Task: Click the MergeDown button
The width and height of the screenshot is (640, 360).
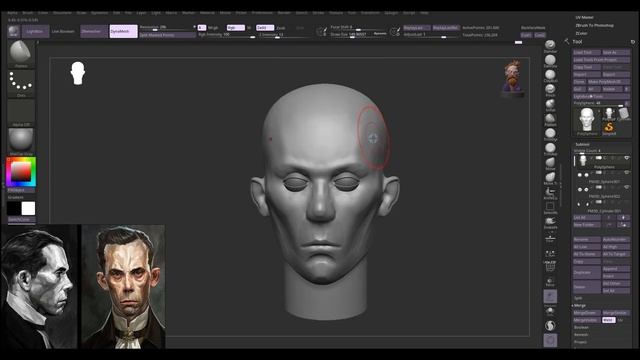Action: point(587,313)
